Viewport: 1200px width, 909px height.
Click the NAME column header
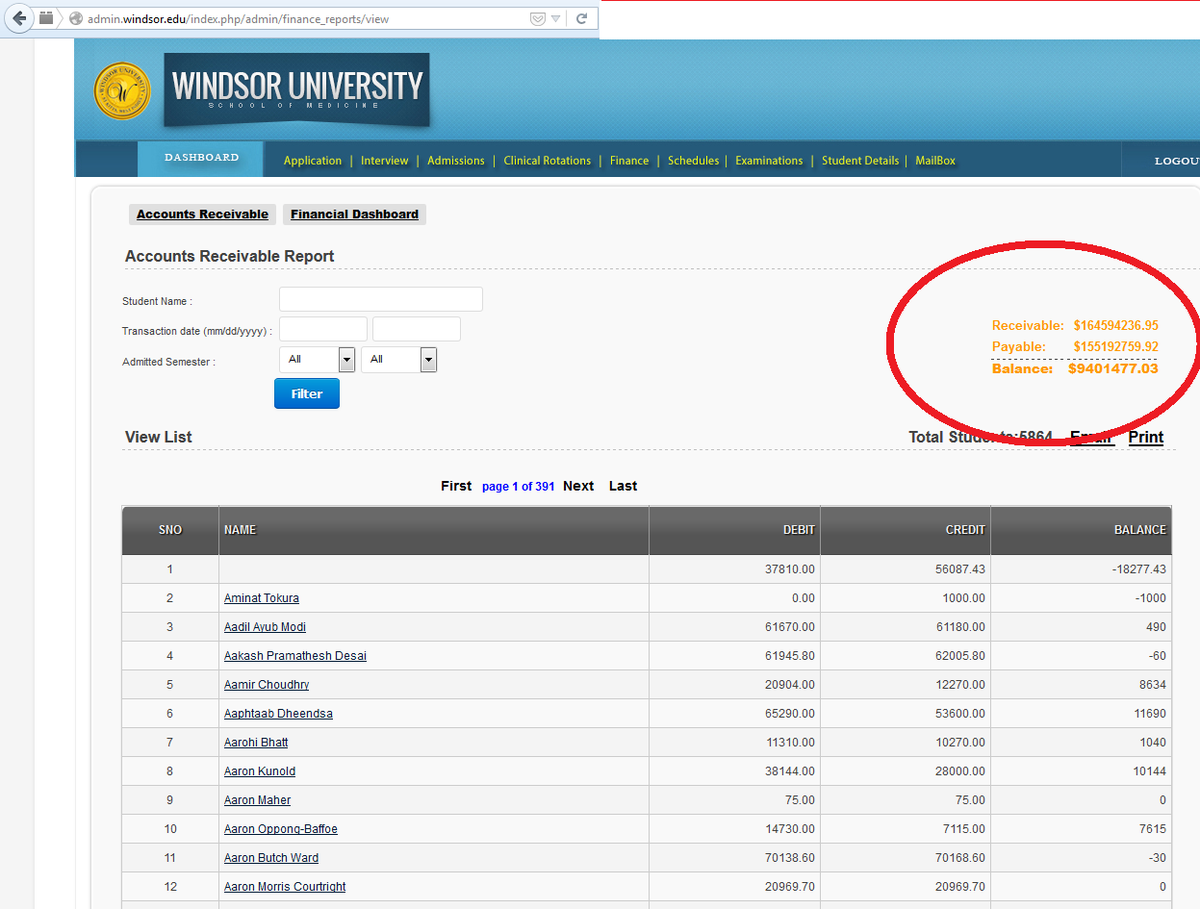(433, 530)
